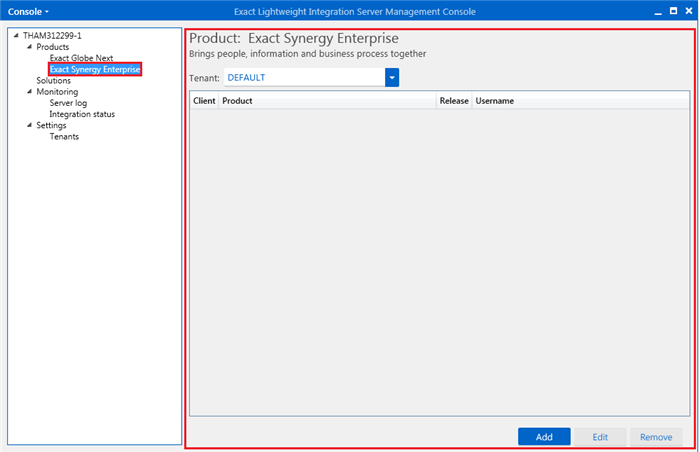Open Solutions in the tree
This screenshot has width=700, height=452.
pos(54,80)
